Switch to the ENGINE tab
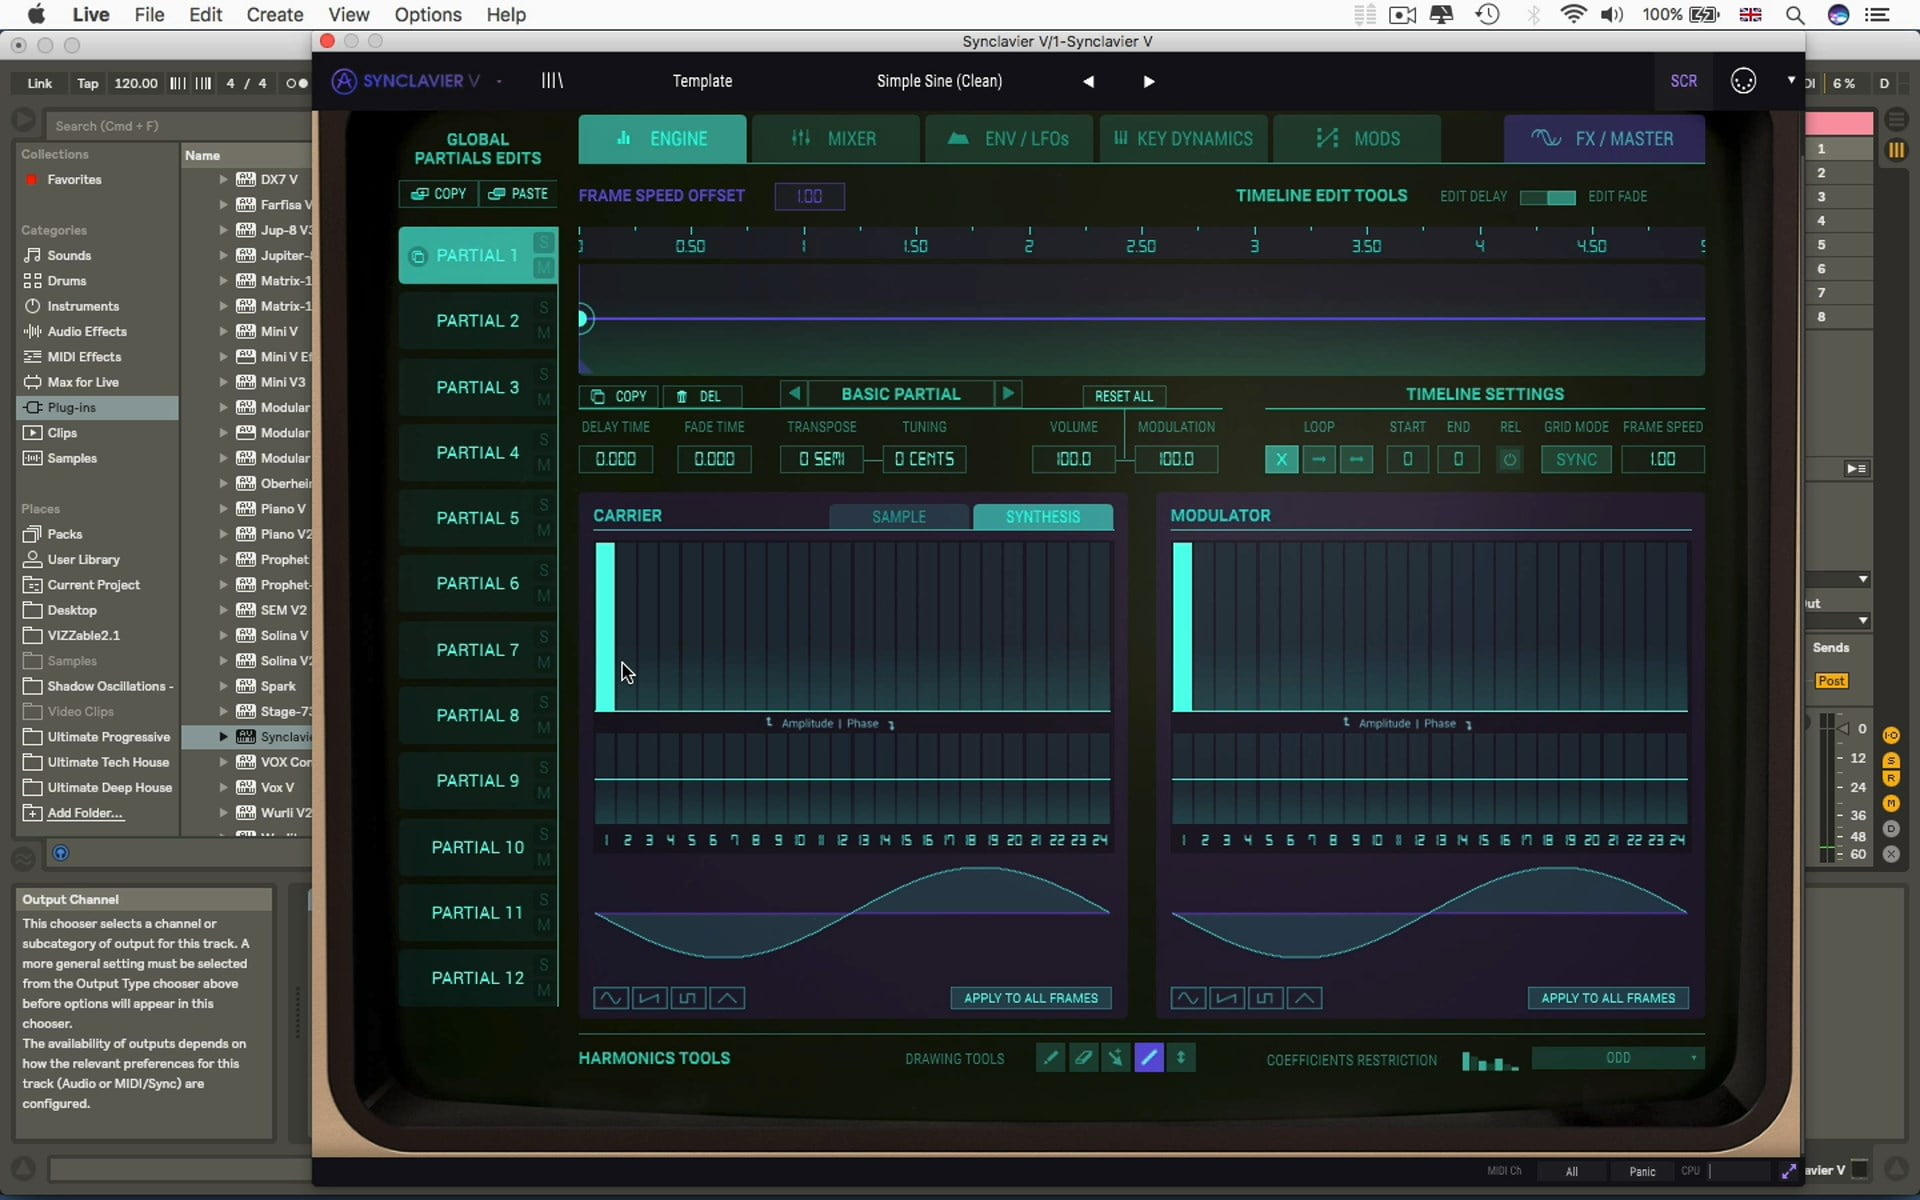The image size is (1920, 1200). point(662,139)
